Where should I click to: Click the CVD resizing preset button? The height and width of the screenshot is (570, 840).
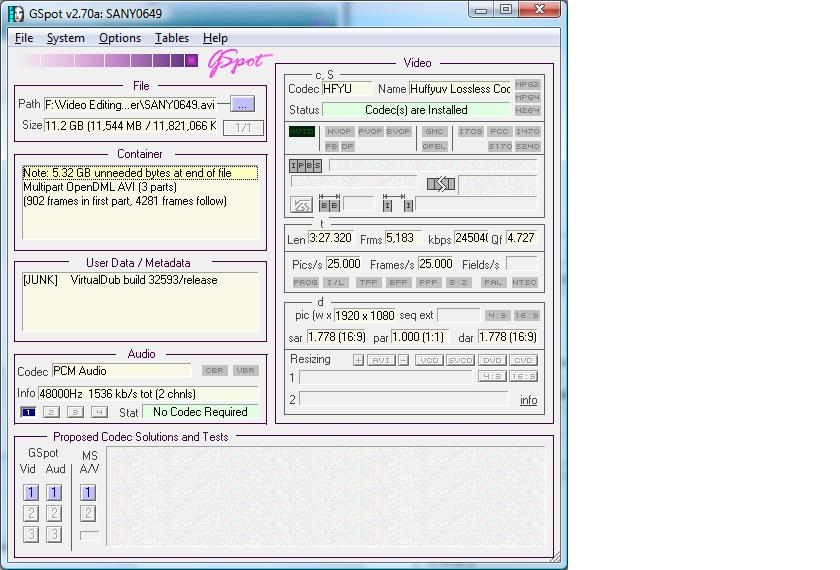coord(523,361)
